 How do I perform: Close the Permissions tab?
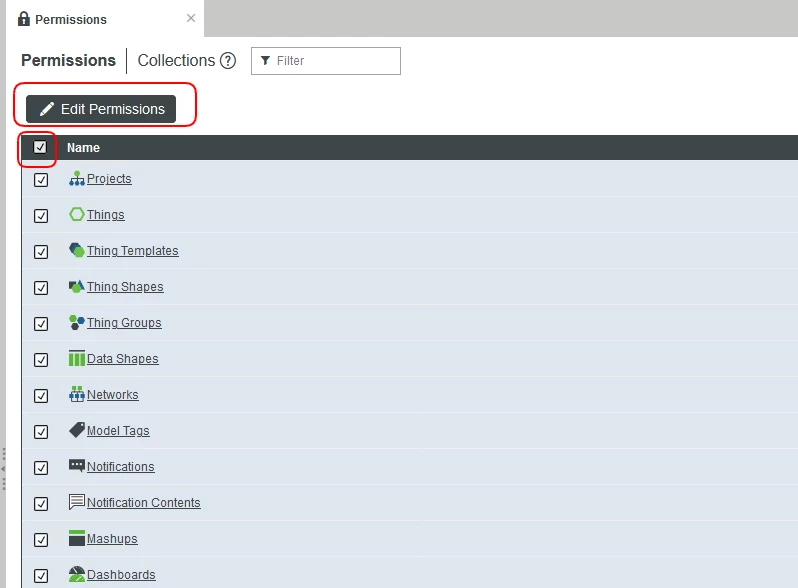[191, 18]
